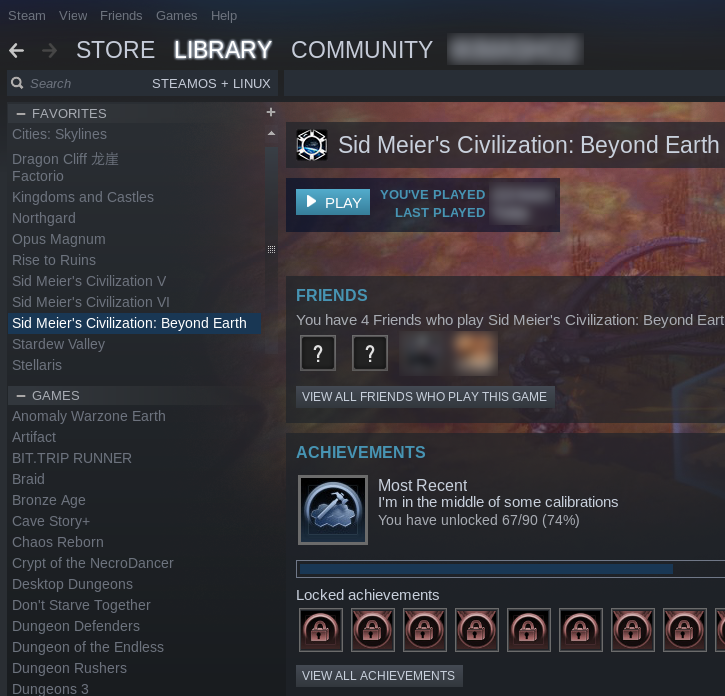The image size is (725, 696).
Task: Click the Beyond Earth game logo icon
Action: click(312, 145)
